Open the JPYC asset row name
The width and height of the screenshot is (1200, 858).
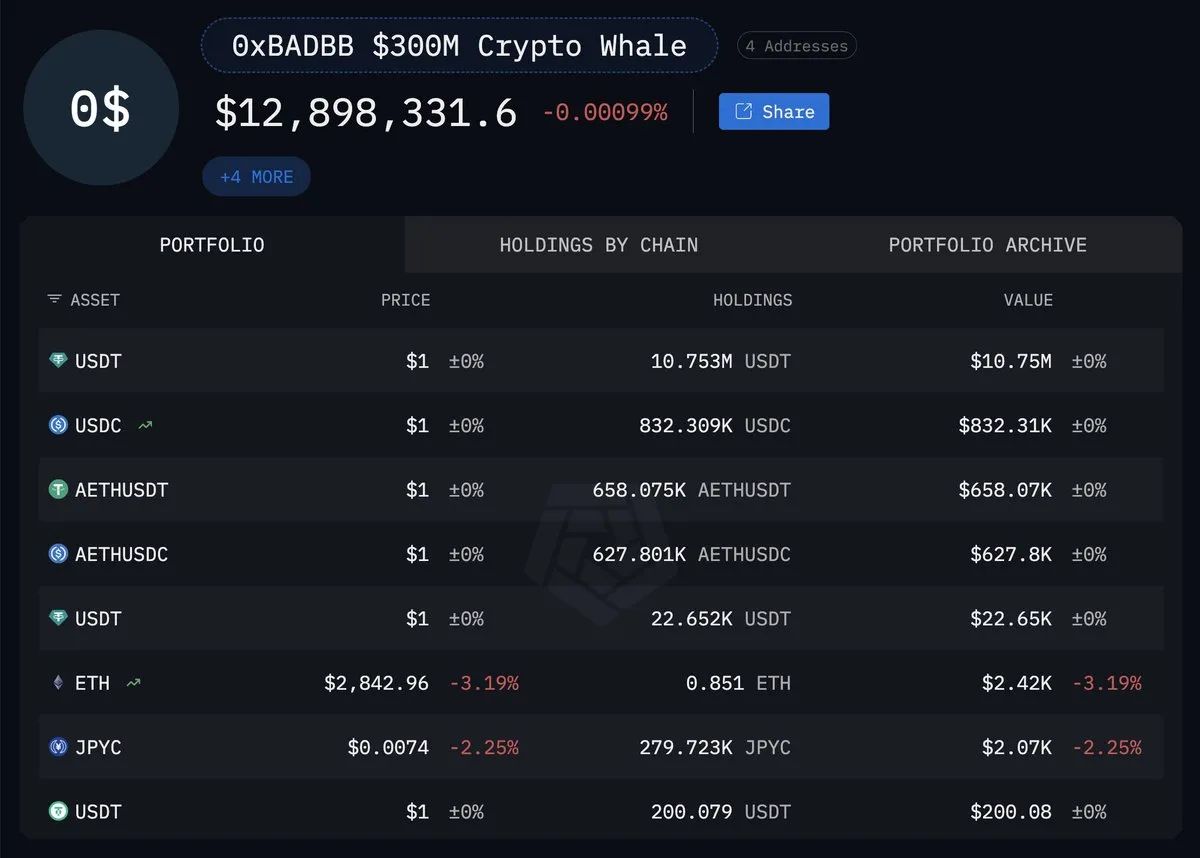(x=98, y=747)
